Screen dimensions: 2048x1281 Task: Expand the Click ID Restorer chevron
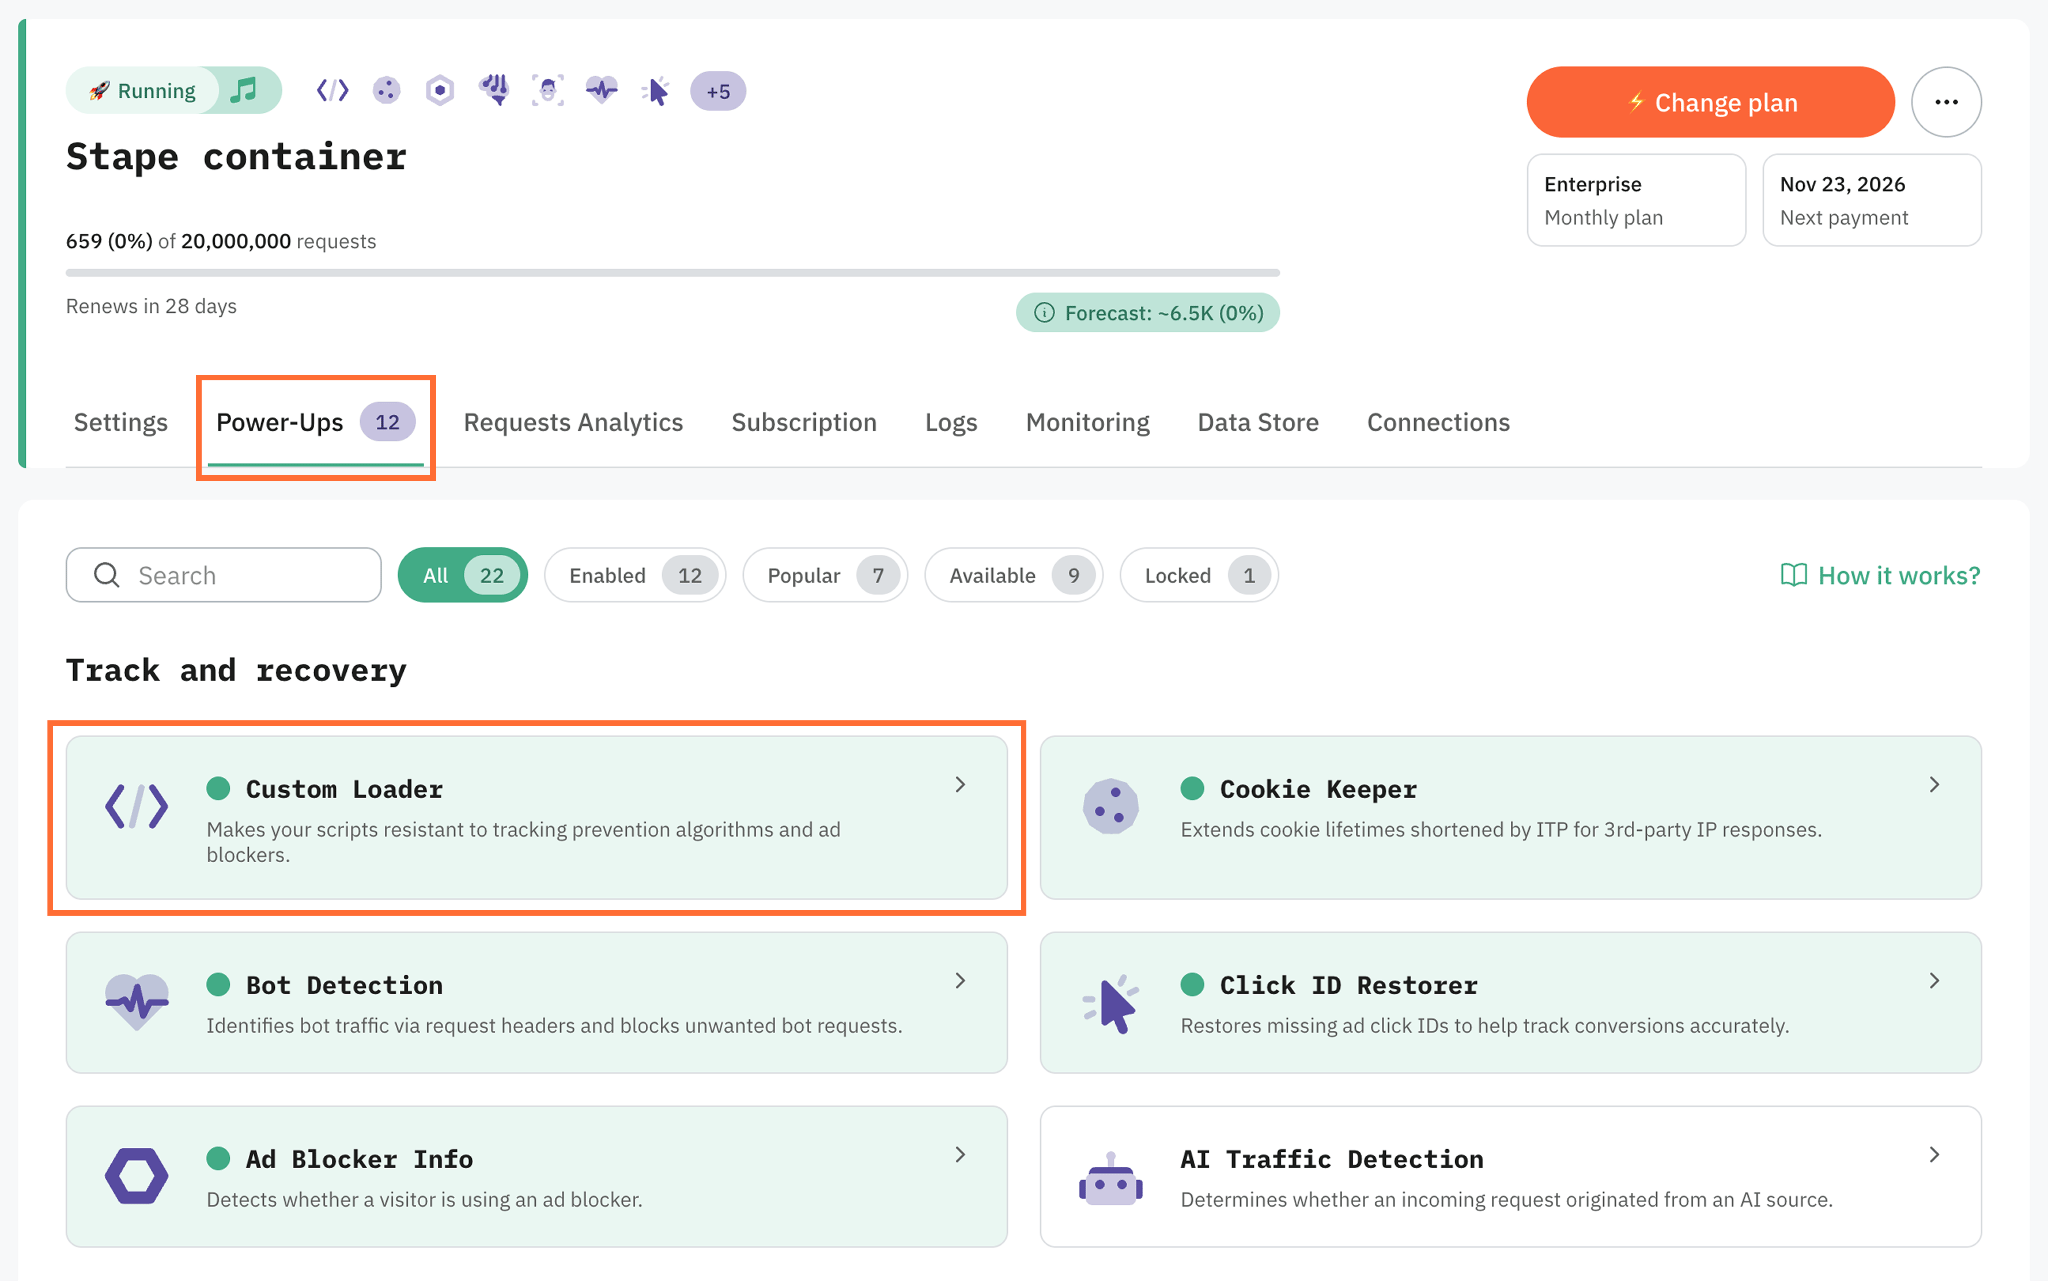[x=1934, y=981]
